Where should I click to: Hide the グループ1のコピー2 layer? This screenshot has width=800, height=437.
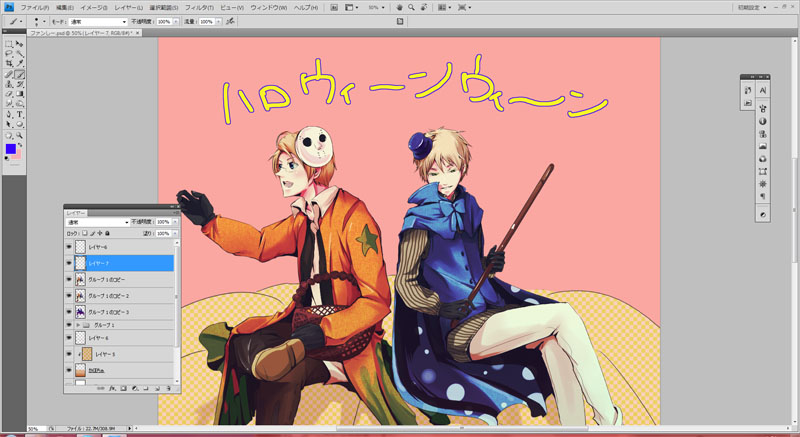(x=69, y=296)
